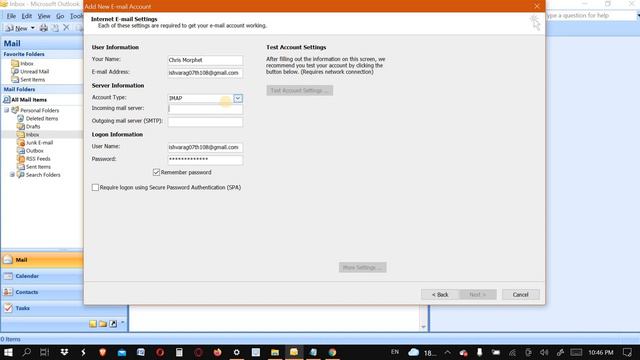Open Chrome from taskbar
This screenshot has height=360, width=640.
(x=332, y=352)
